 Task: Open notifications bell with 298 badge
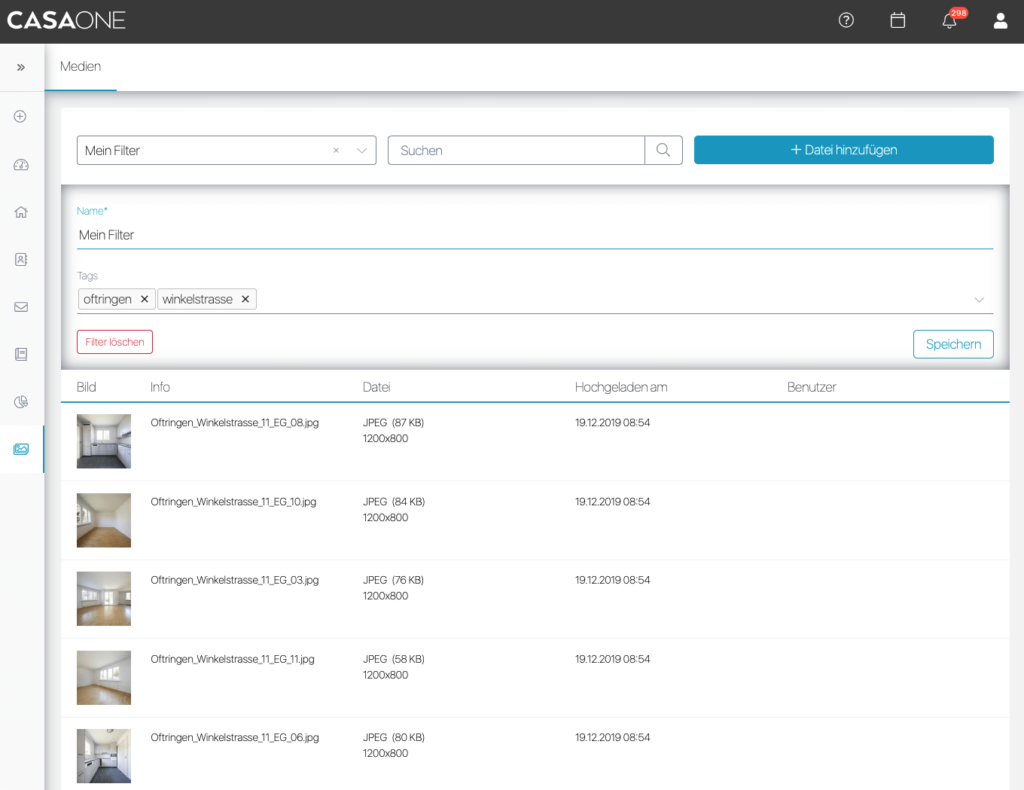click(x=950, y=21)
